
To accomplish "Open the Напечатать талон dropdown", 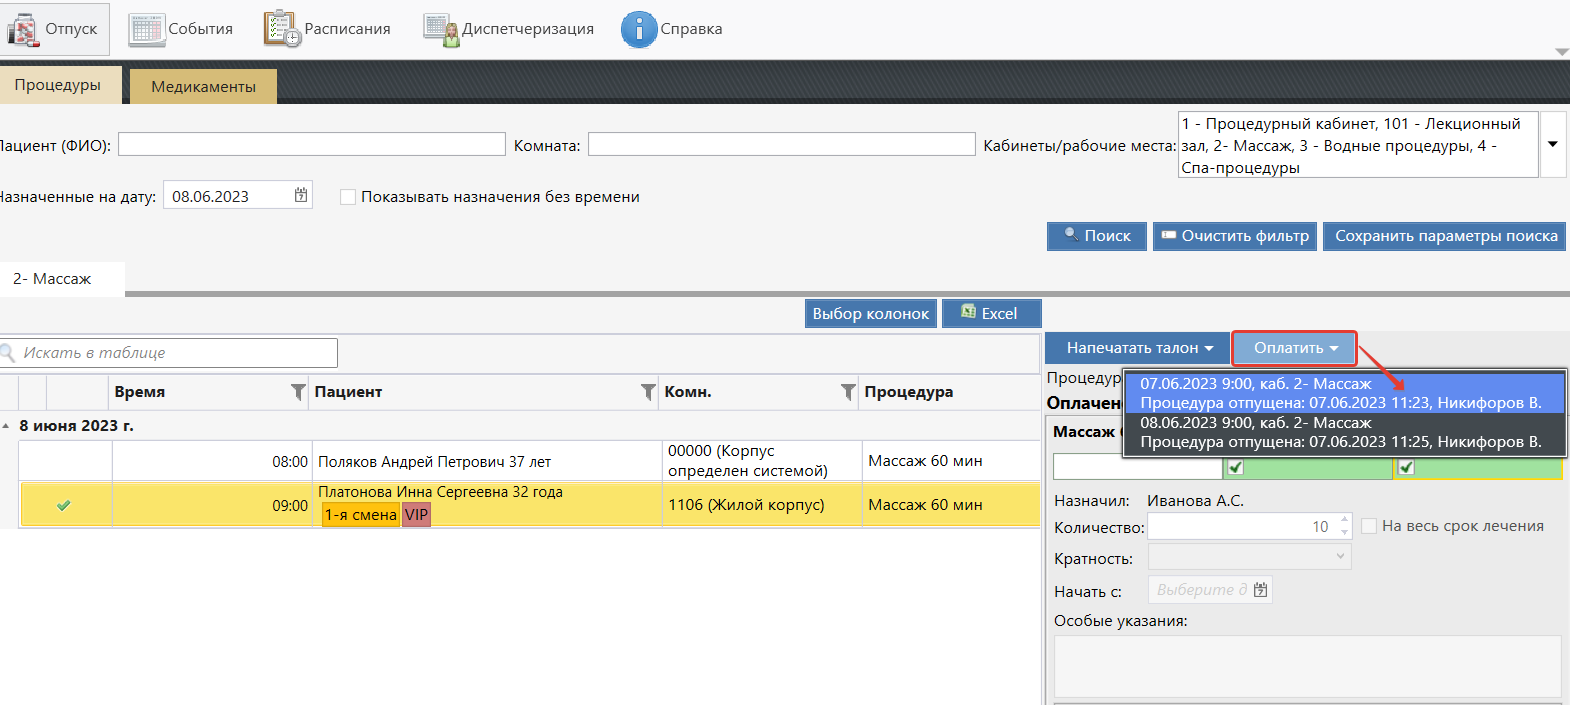I will (1139, 348).
